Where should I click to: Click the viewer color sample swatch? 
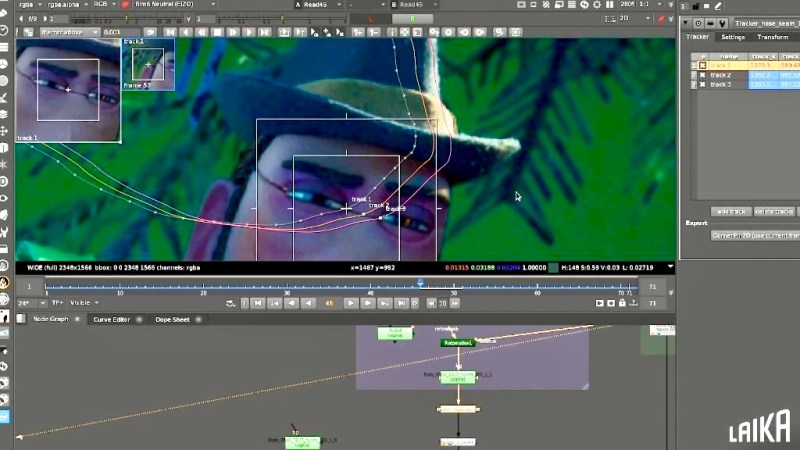coord(553,267)
